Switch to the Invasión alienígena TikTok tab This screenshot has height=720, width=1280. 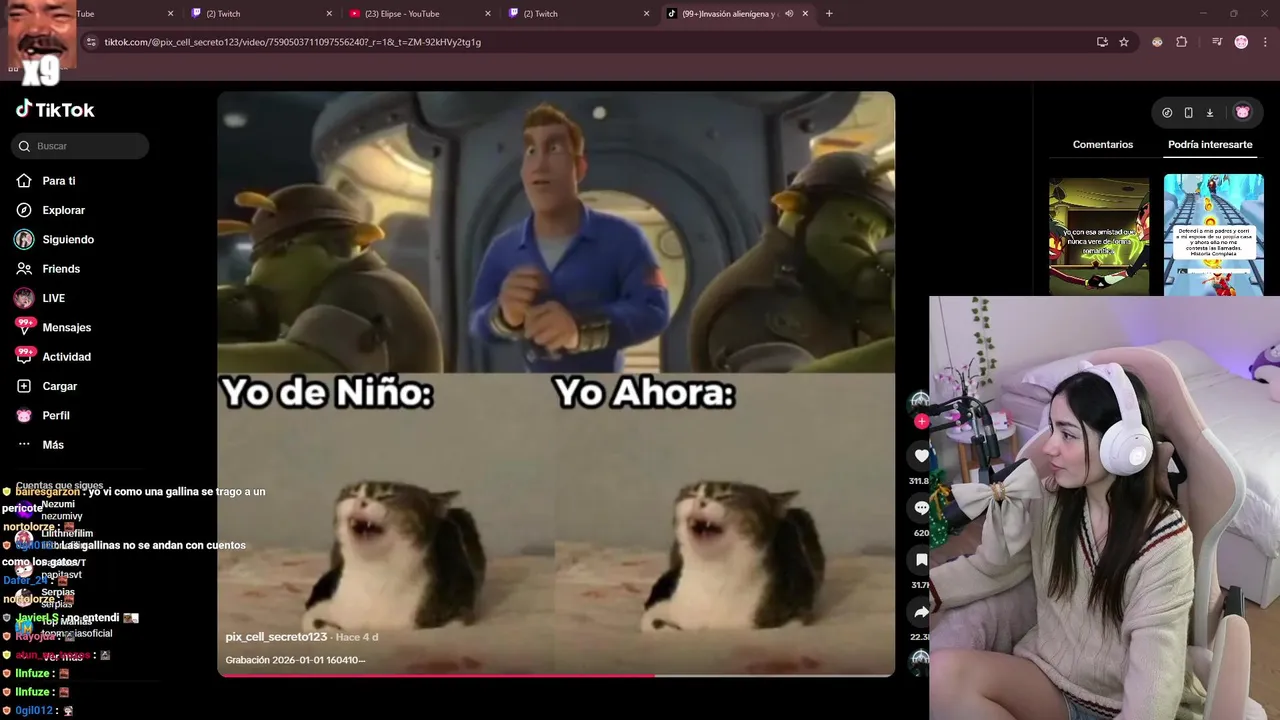(x=730, y=14)
